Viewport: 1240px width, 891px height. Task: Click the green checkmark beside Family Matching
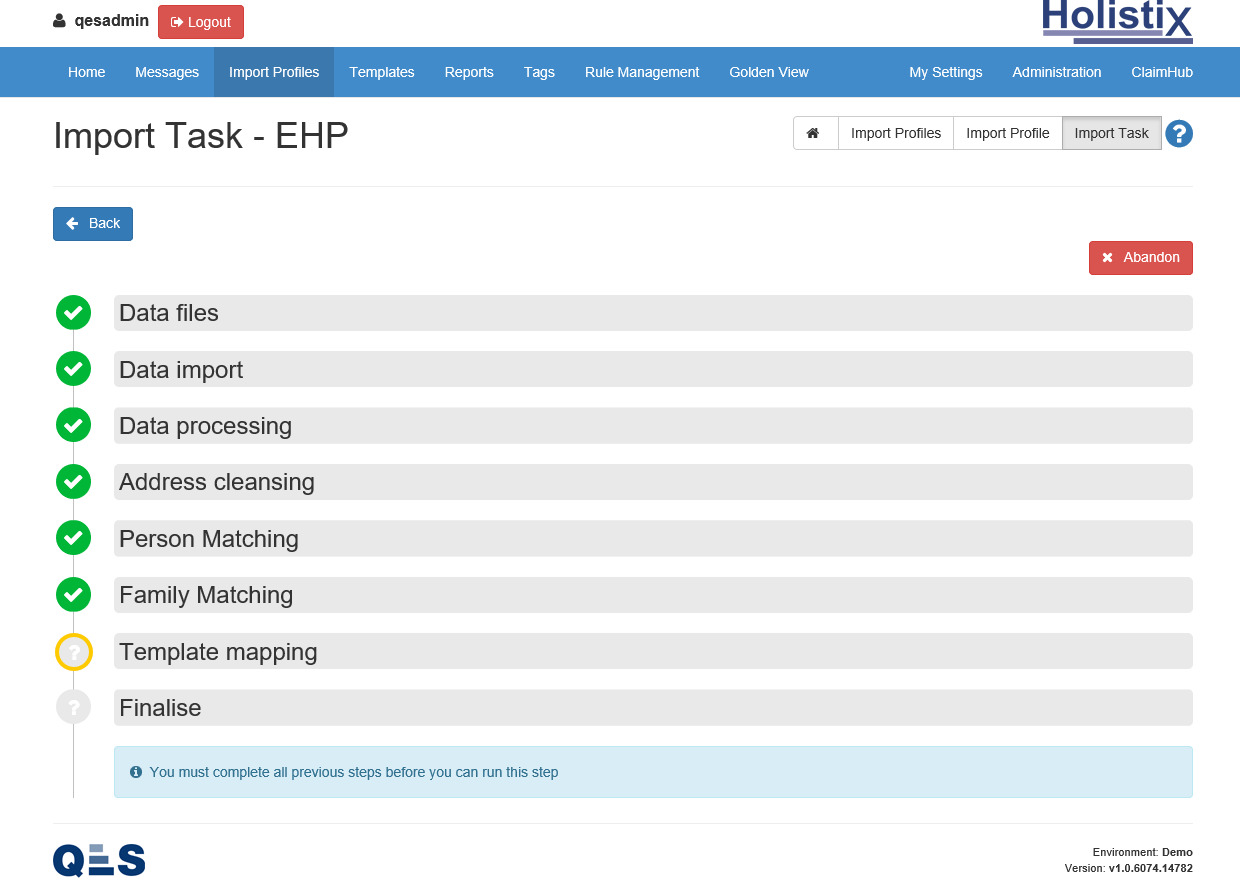point(73,595)
